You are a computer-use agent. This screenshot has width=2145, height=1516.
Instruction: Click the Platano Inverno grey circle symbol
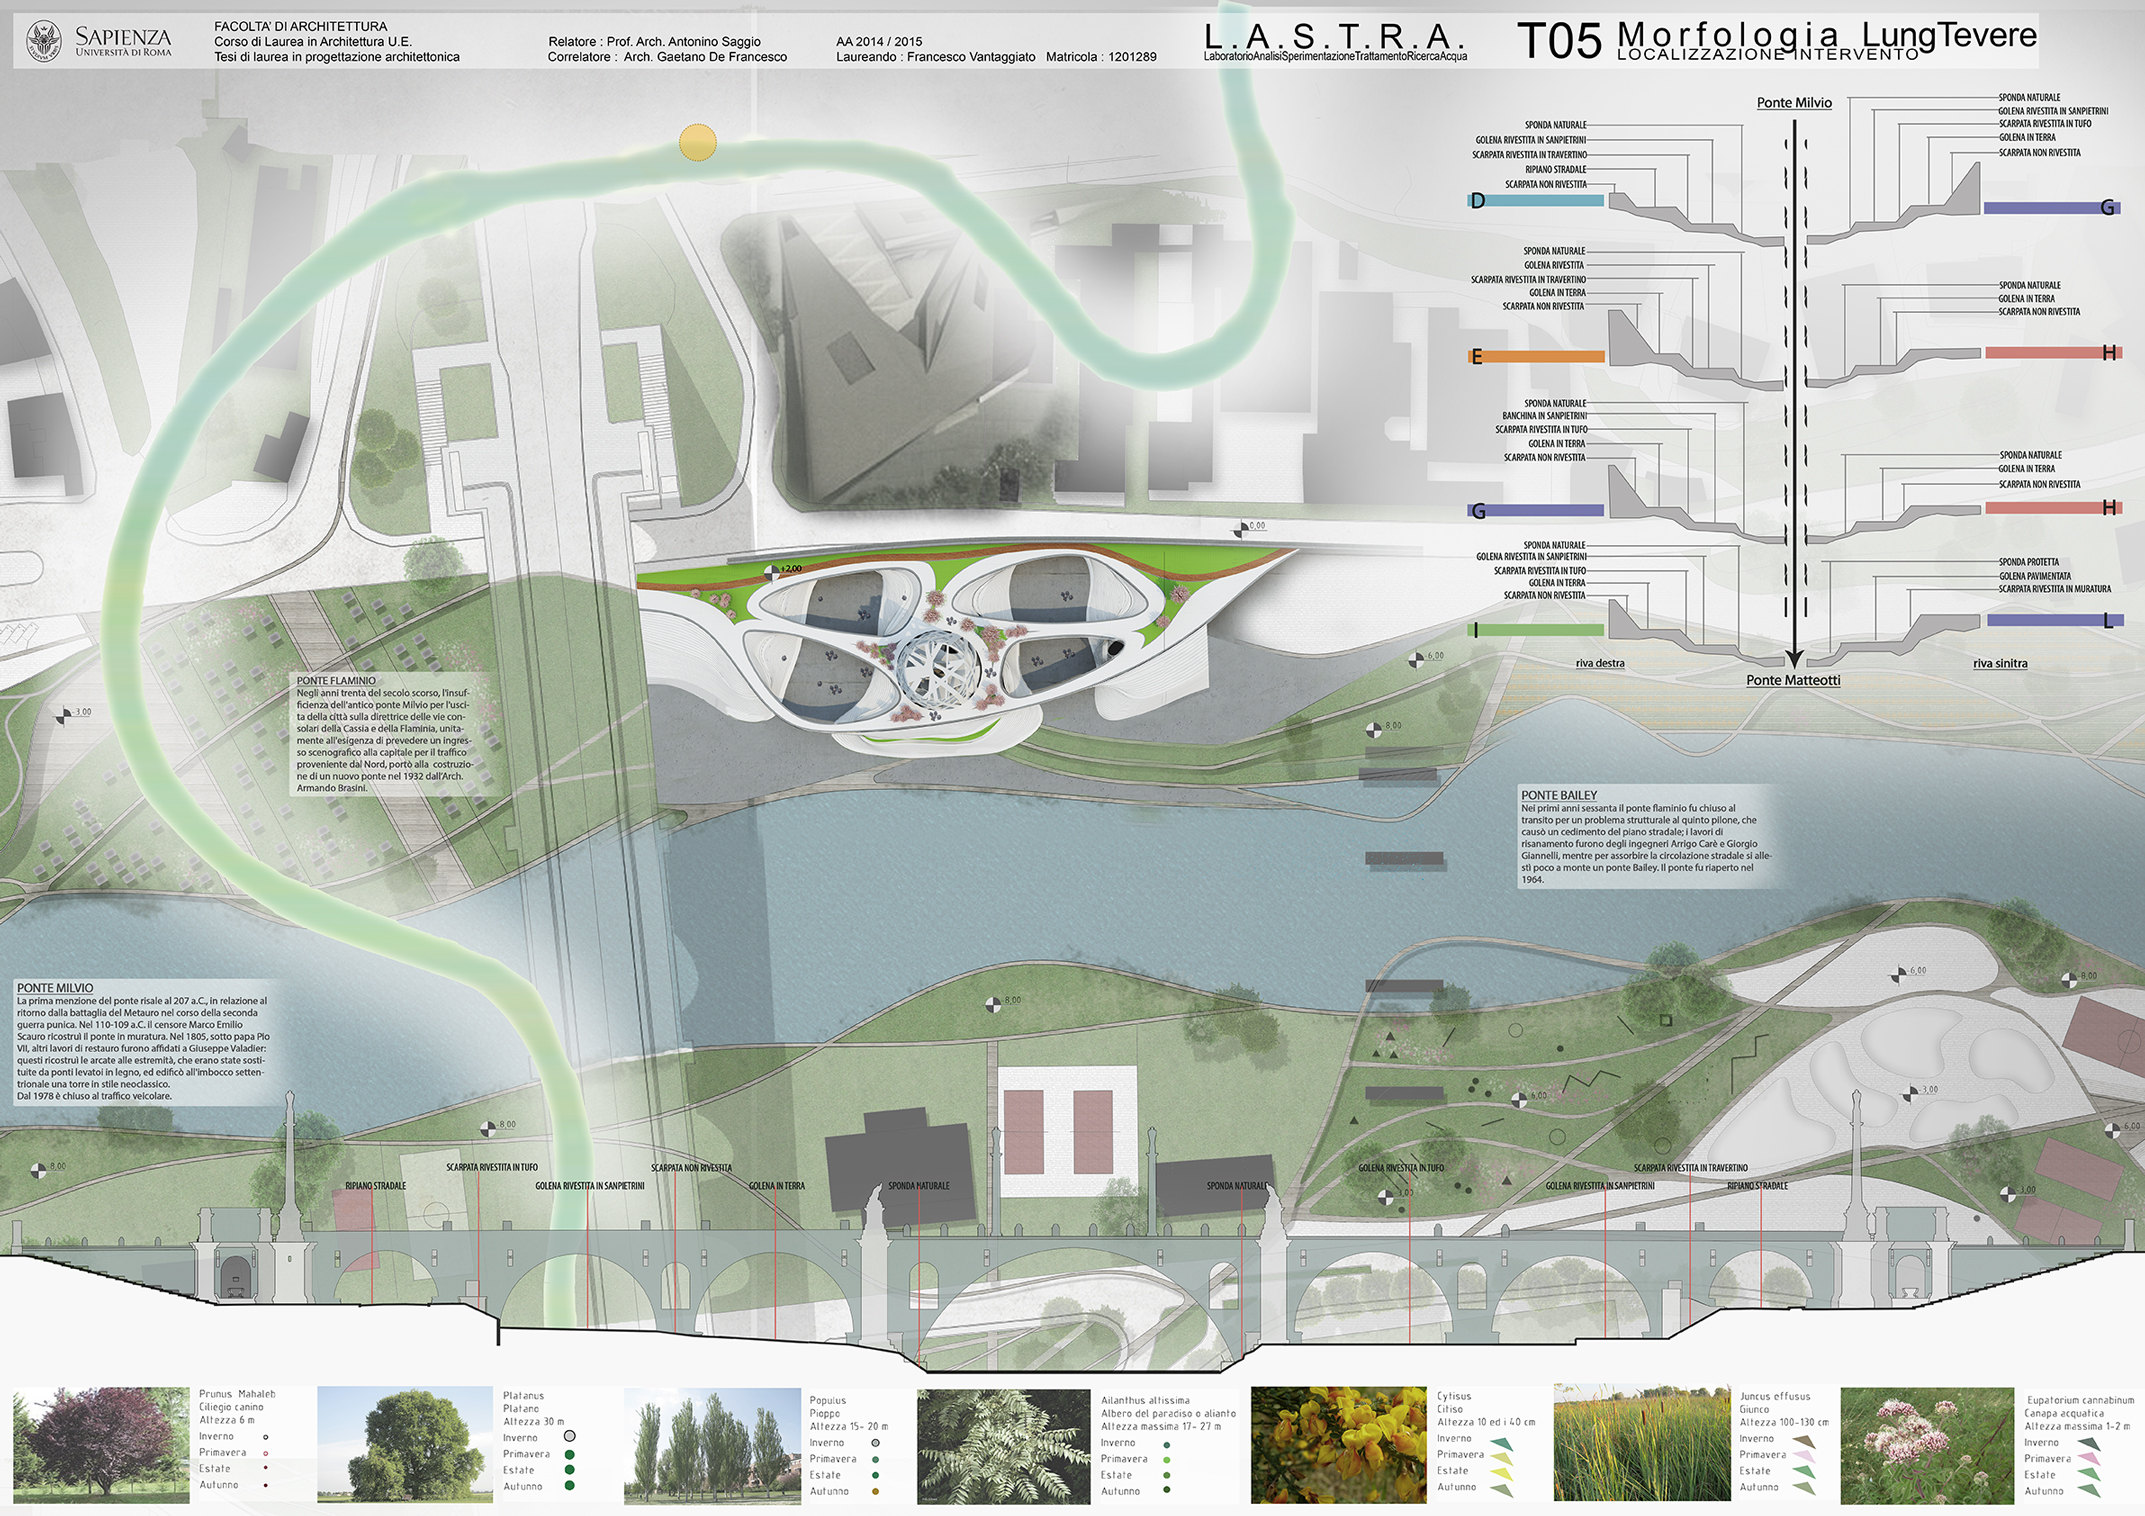(x=569, y=1437)
